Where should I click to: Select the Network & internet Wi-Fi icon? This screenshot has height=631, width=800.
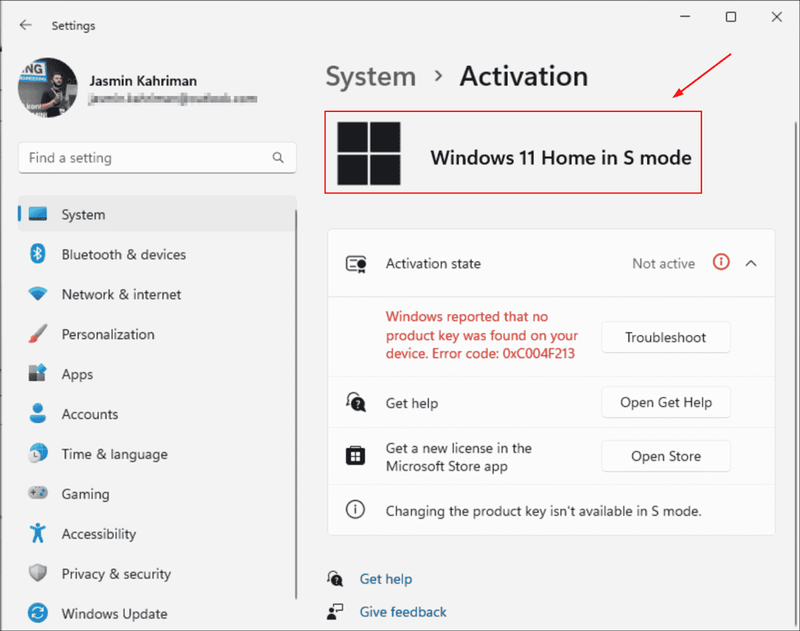click(x=36, y=294)
